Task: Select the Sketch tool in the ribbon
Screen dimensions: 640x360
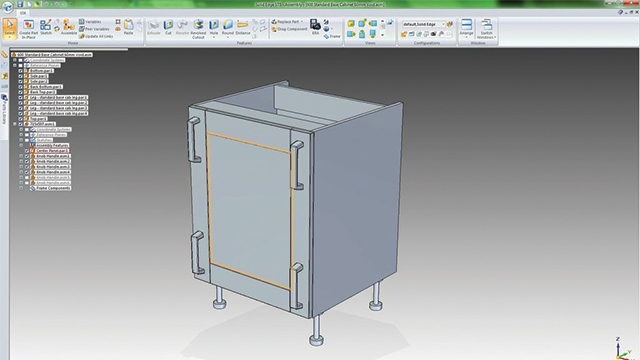Action: [x=46, y=28]
